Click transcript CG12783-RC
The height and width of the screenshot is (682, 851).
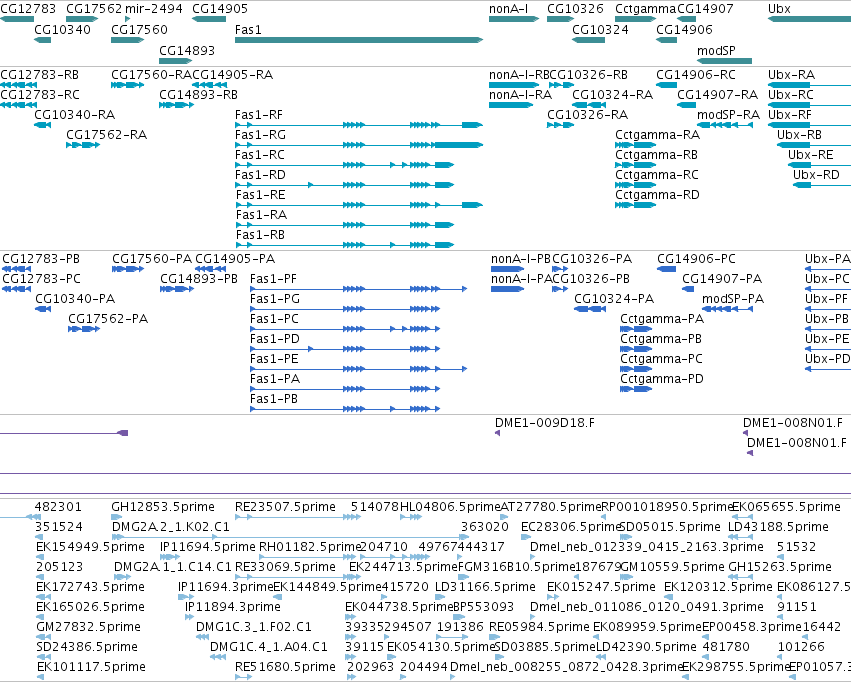40,94
